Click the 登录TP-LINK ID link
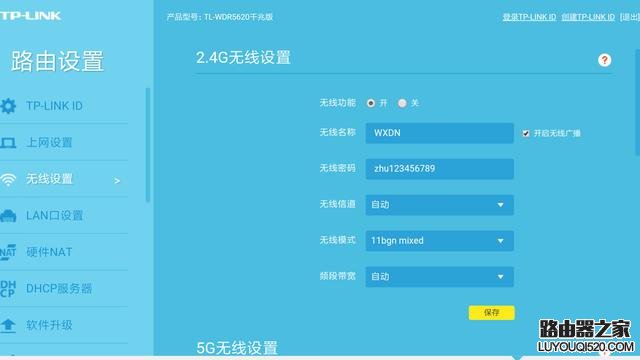This screenshot has width=640, height=360. pos(529,17)
